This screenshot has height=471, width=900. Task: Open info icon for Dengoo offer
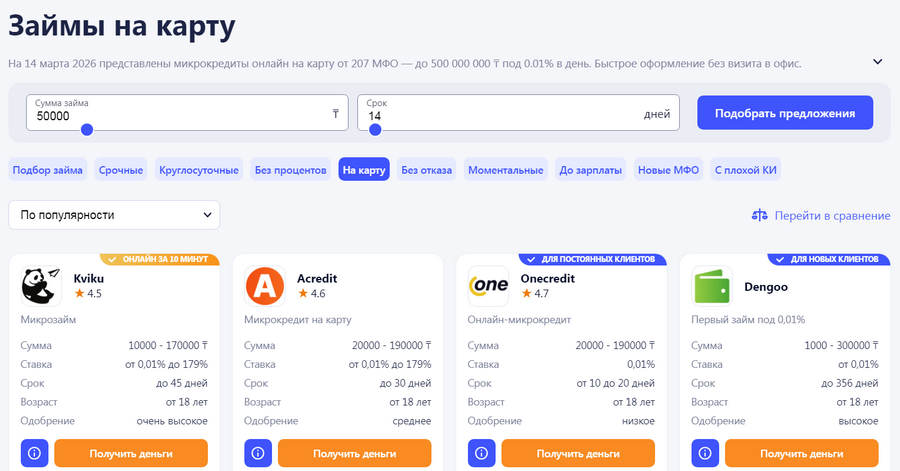[705, 453]
